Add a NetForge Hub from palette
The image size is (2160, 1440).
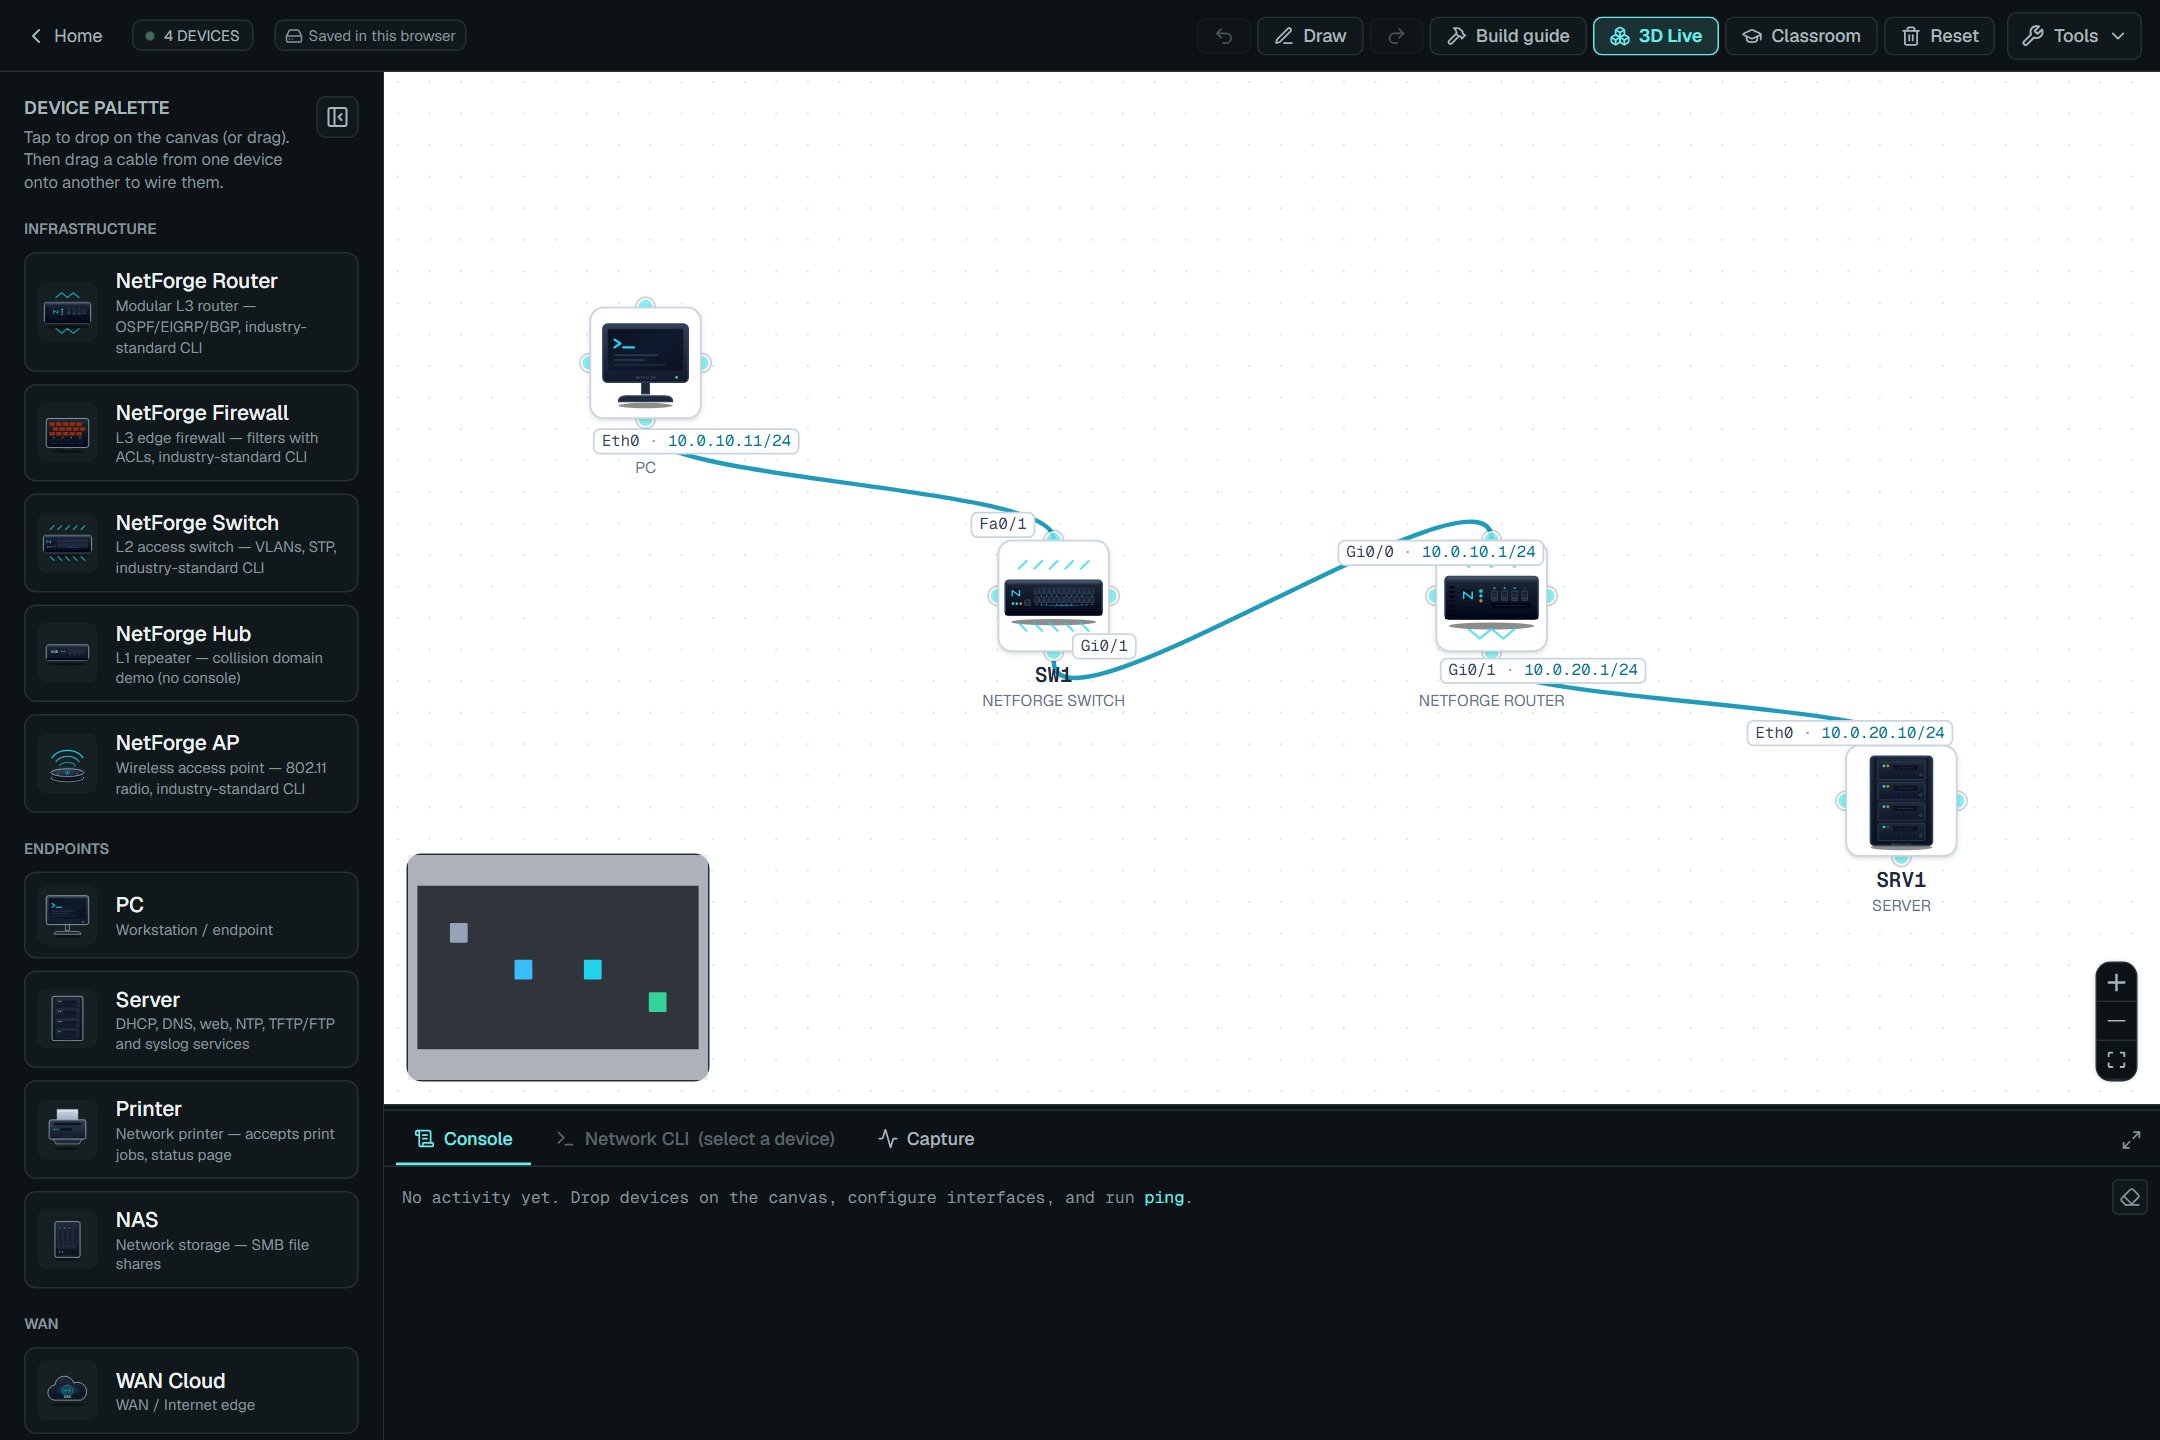pyautogui.click(x=191, y=653)
